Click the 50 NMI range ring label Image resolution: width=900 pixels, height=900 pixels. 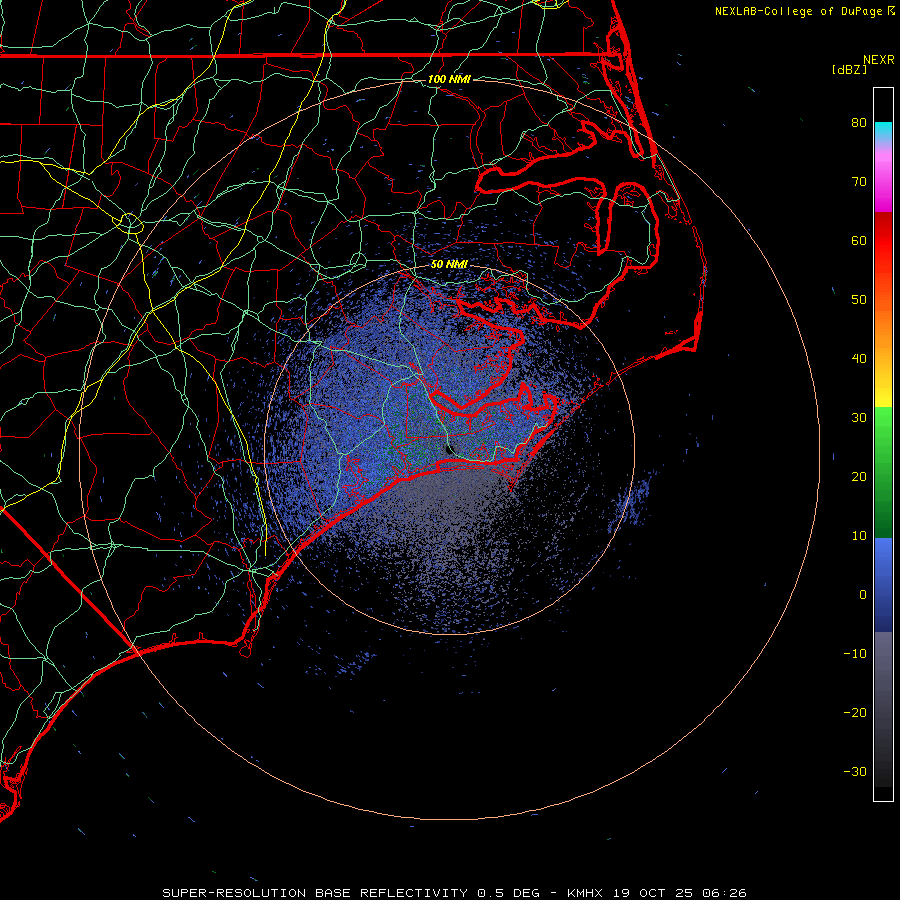[449, 265]
